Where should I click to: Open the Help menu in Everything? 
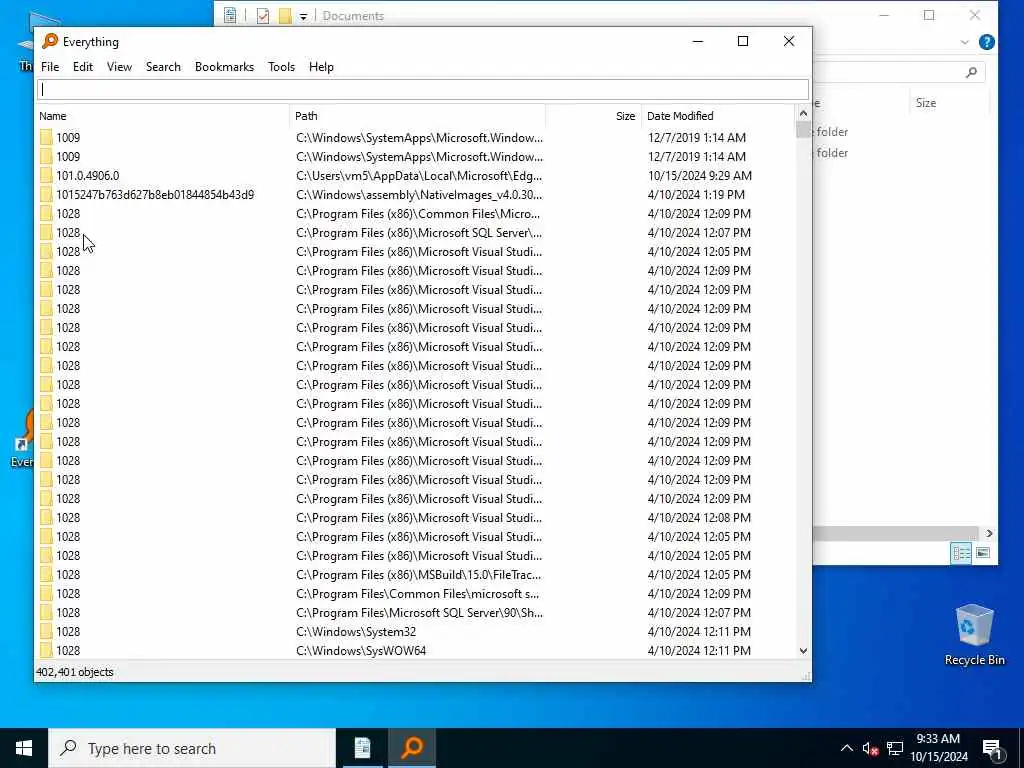click(321, 67)
